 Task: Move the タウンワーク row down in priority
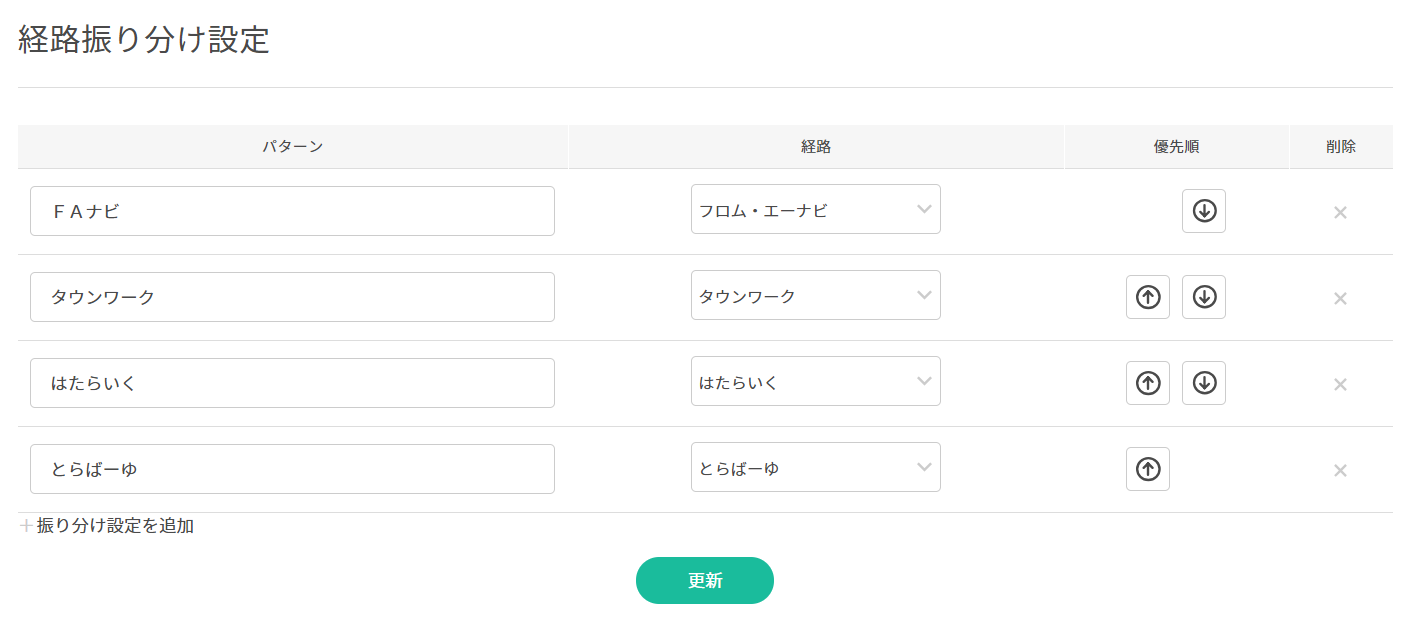point(1204,297)
